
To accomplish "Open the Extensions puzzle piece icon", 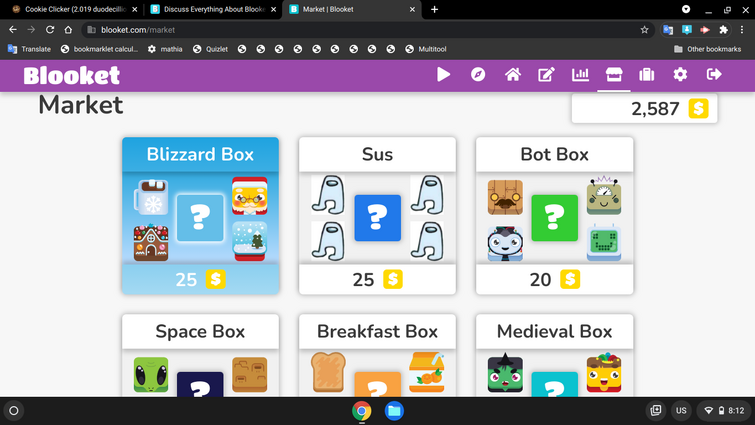I will (x=723, y=30).
